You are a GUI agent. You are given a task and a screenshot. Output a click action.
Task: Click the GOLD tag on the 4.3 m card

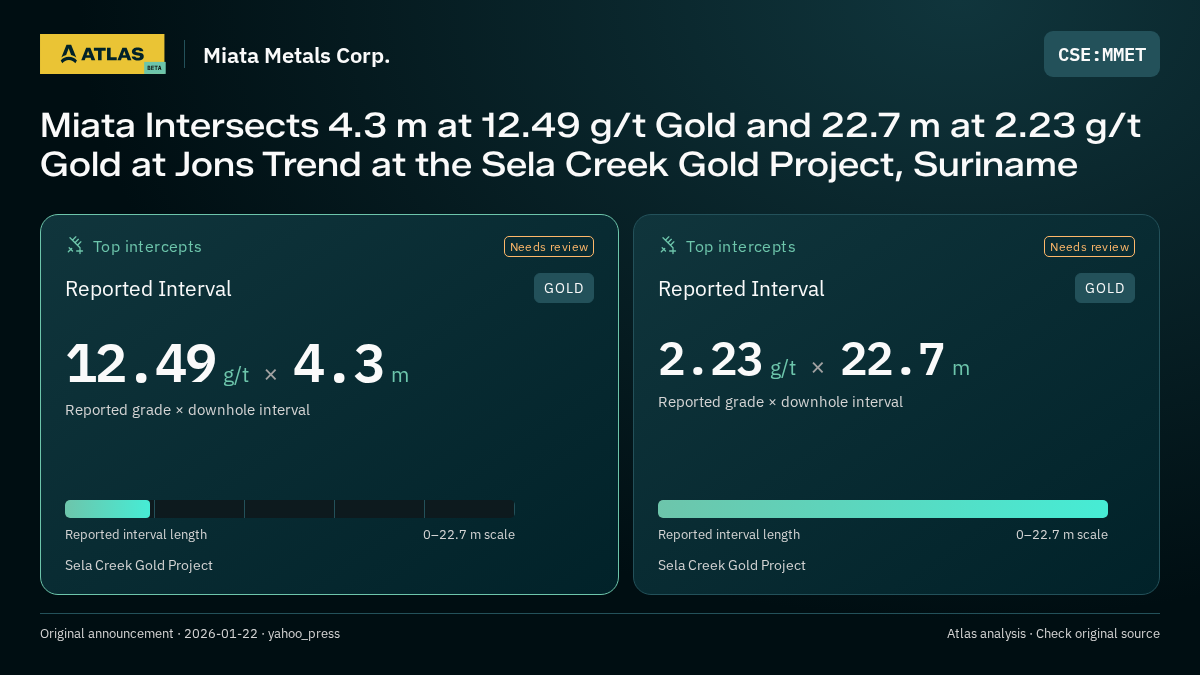[564, 288]
